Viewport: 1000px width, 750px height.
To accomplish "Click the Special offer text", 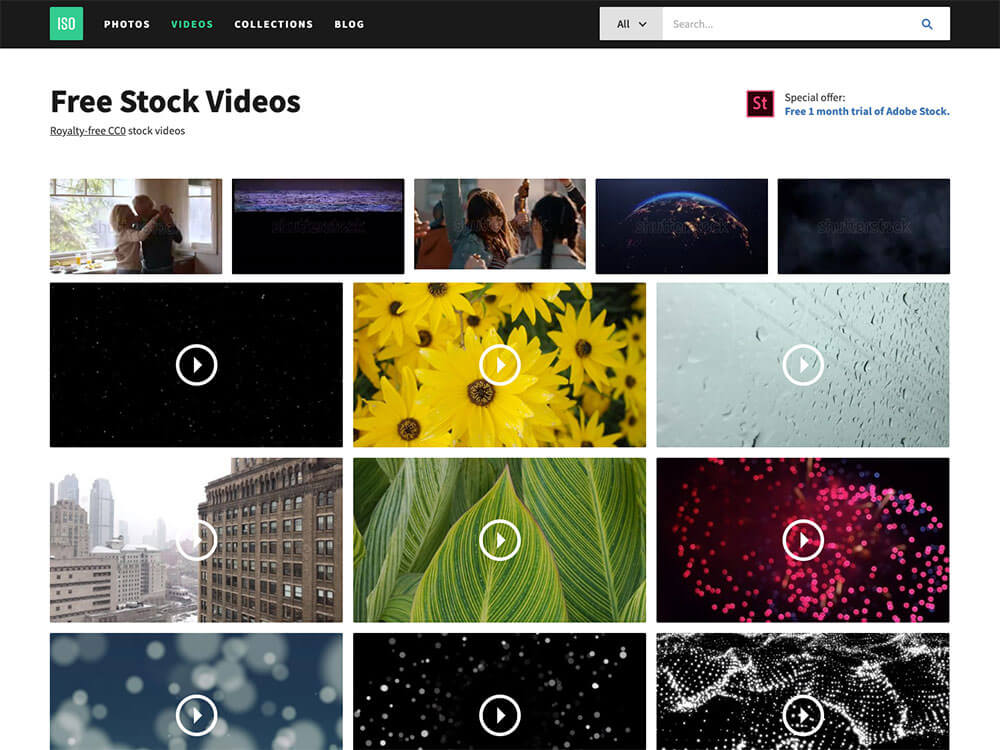I will click(x=814, y=97).
